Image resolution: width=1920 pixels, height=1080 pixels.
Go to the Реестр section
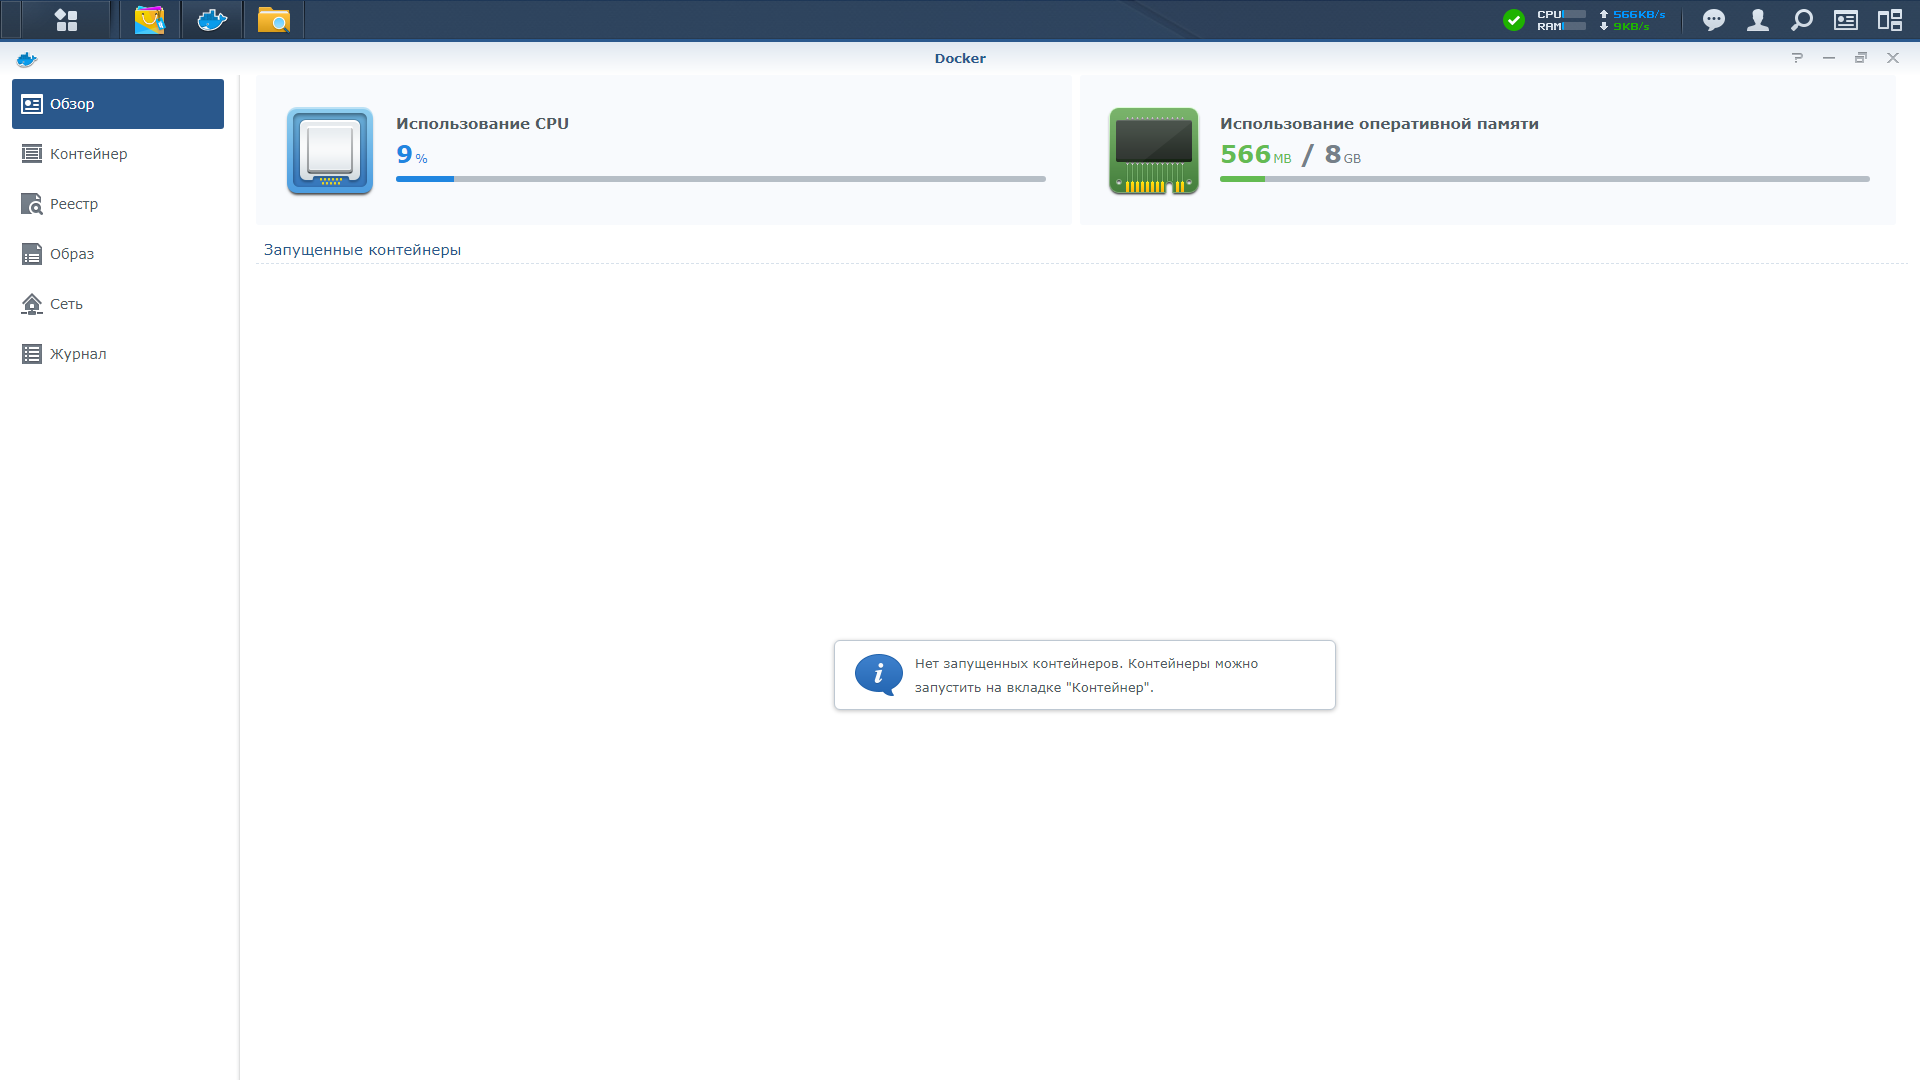point(74,204)
